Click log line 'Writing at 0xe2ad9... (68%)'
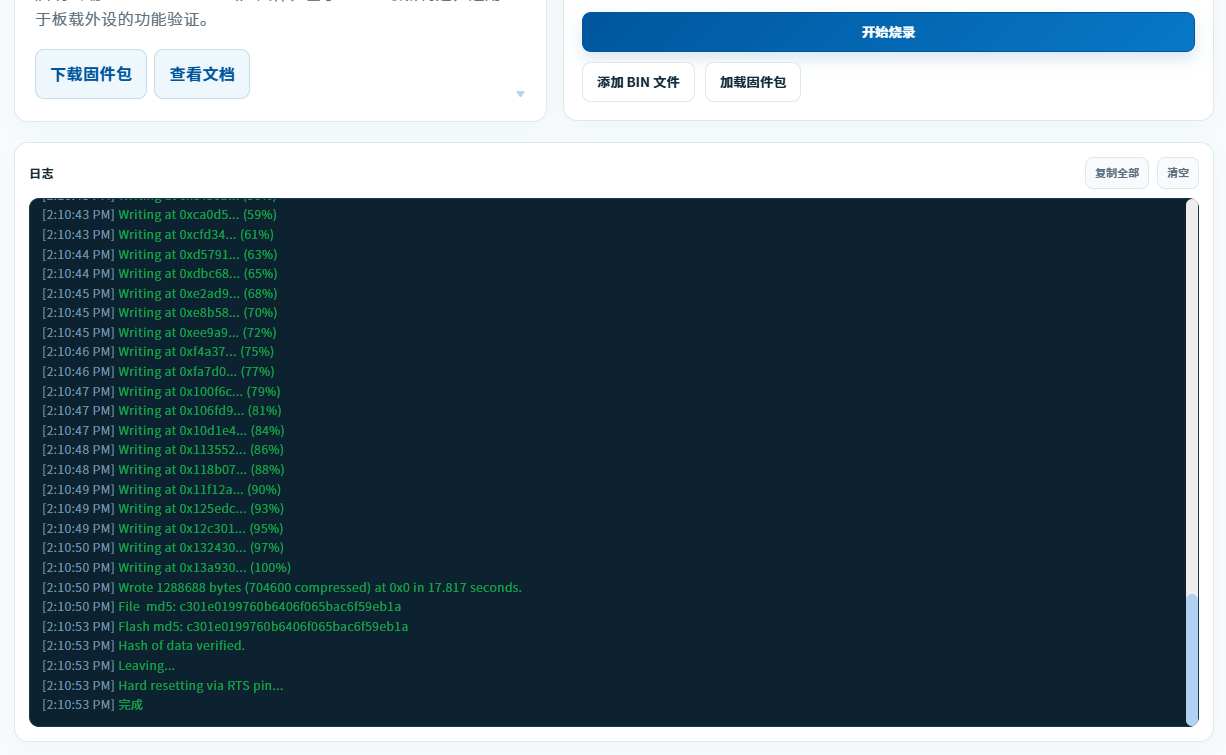Viewport: 1226px width, 755px height. click(x=160, y=294)
